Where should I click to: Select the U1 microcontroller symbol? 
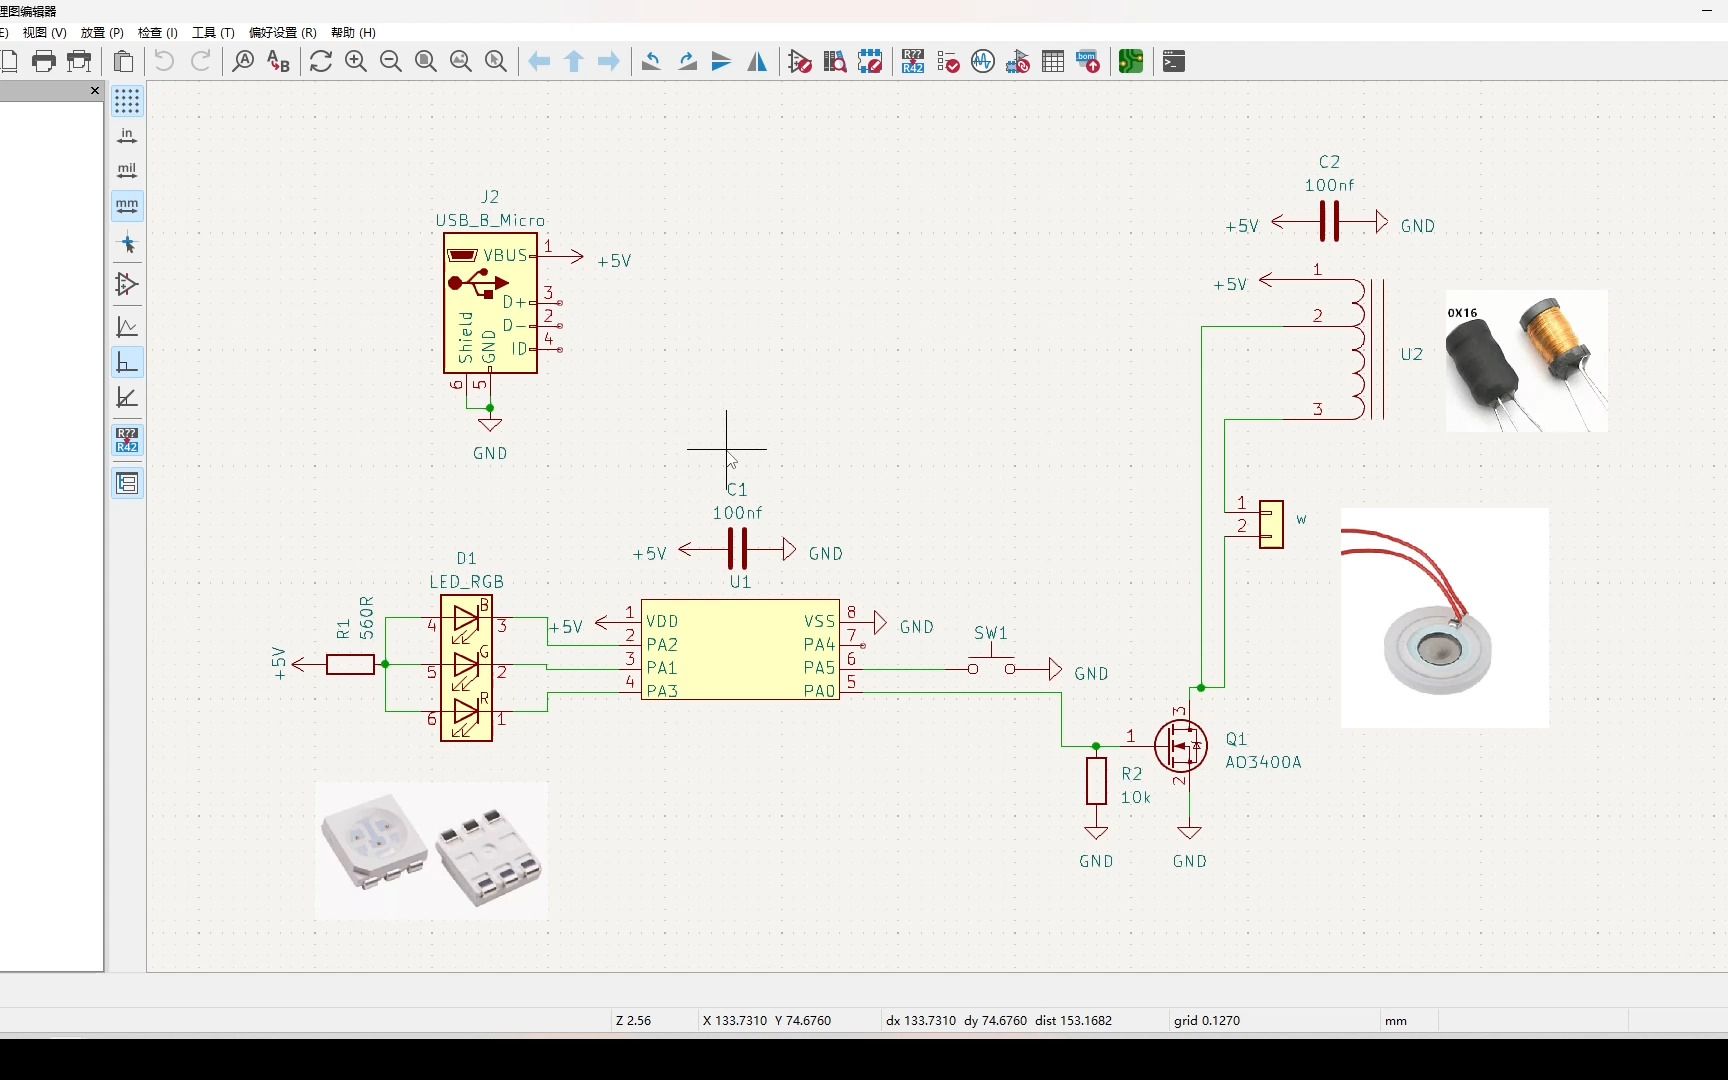click(740, 650)
